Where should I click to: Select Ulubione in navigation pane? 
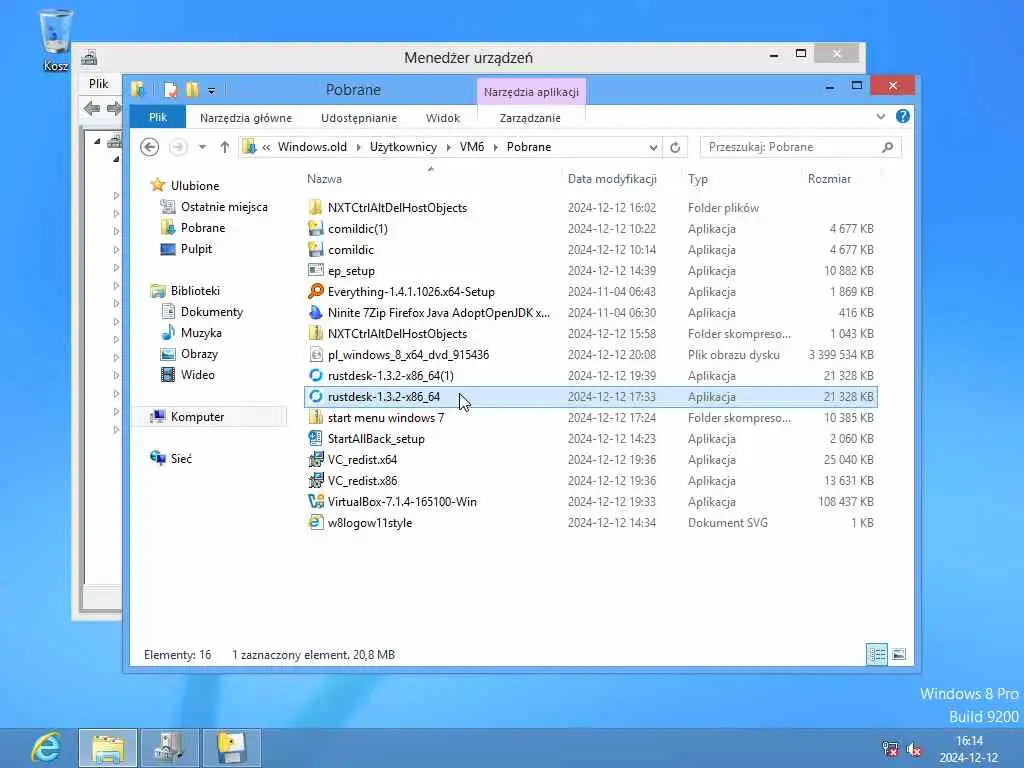click(195, 185)
